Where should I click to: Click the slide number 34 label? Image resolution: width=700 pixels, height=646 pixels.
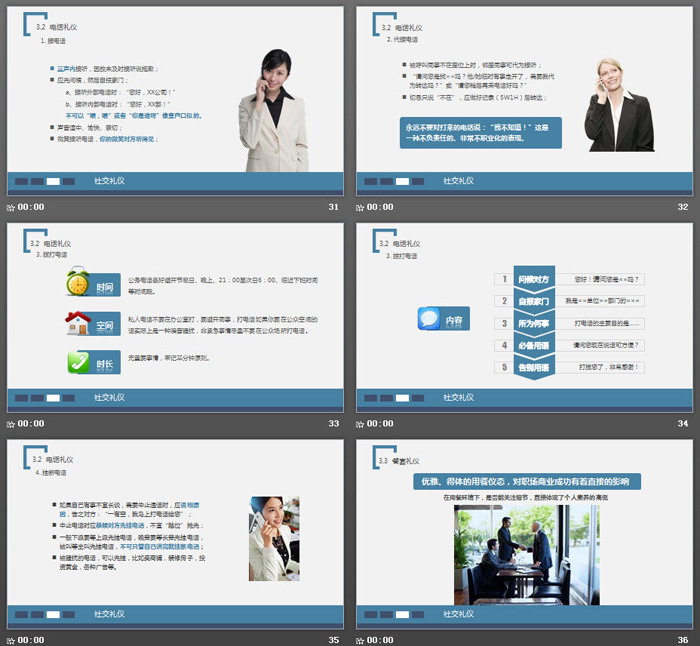(x=682, y=424)
